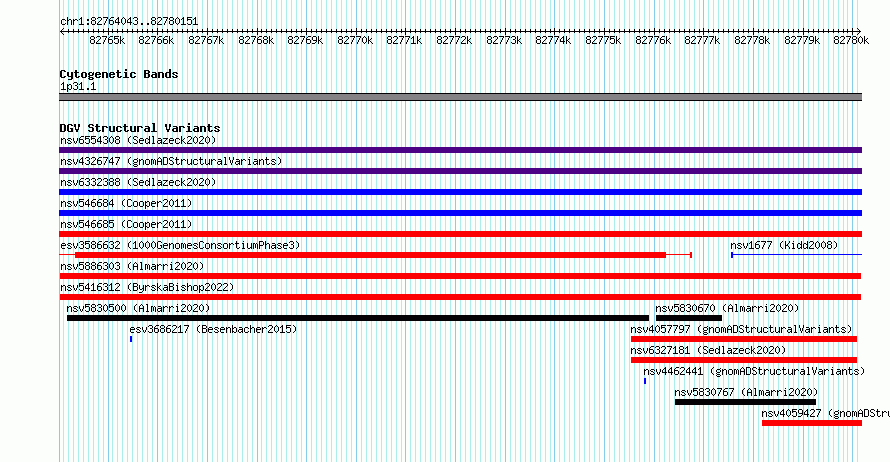890x462 pixels.
Task: Open variant nsv1677 (Kidd2008) label
Action: 784,245
